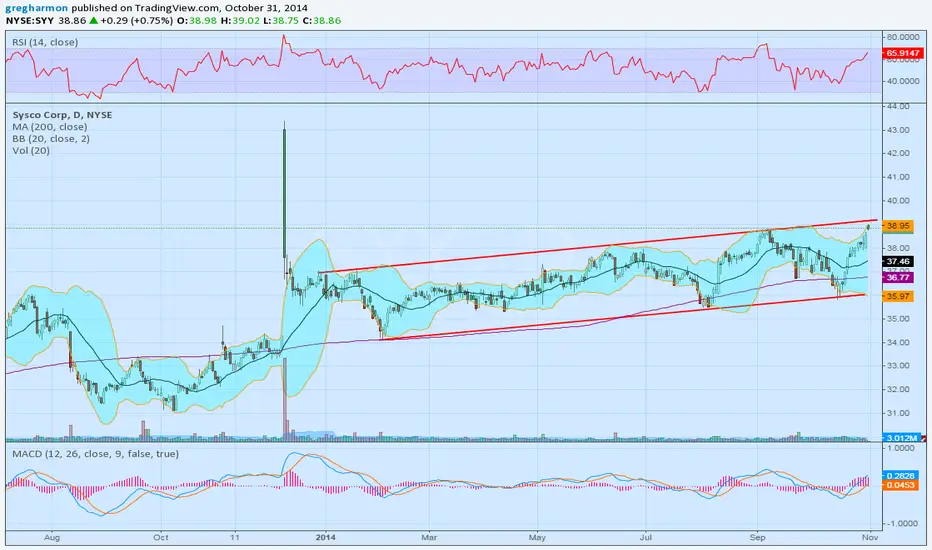The width and height of the screenshot is (932, 550).
Task: Click the BB (20, close, 2) indicator label
Action: pos(51,139)
